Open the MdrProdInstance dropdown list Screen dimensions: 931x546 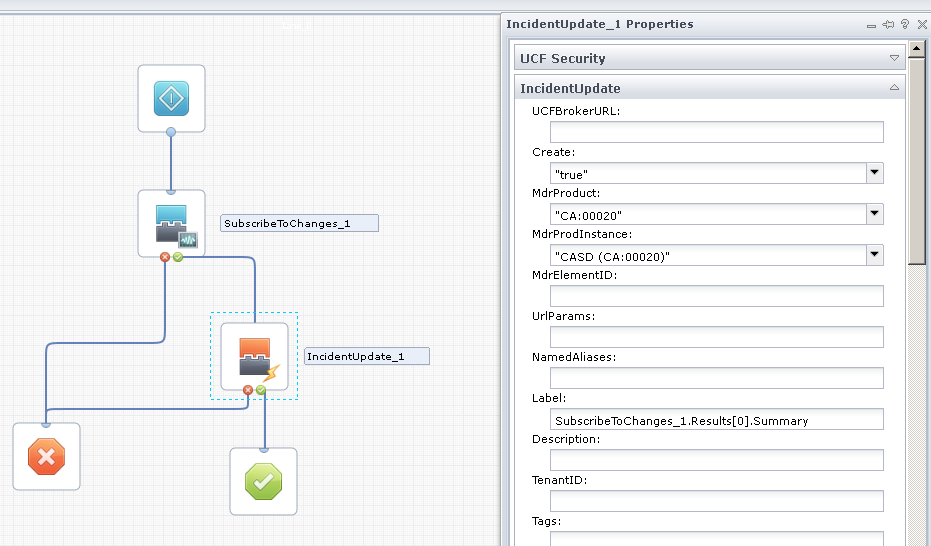pos(875,255)
